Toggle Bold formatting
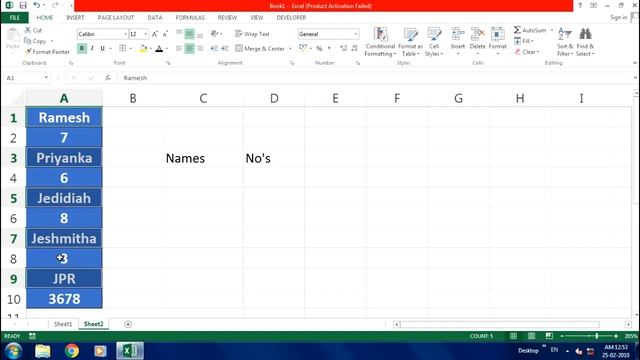Screen dimensions: 640x360 [x=82, y=49]
